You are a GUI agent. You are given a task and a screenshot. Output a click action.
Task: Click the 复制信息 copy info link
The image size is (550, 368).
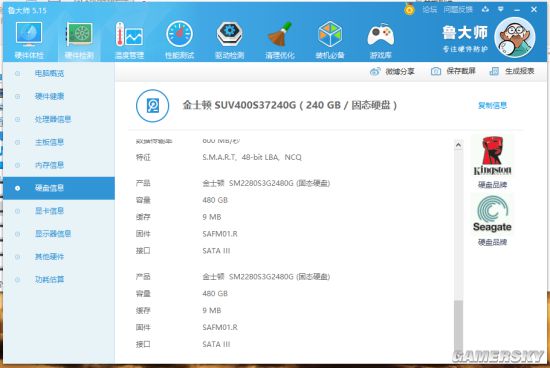[492, 106]
